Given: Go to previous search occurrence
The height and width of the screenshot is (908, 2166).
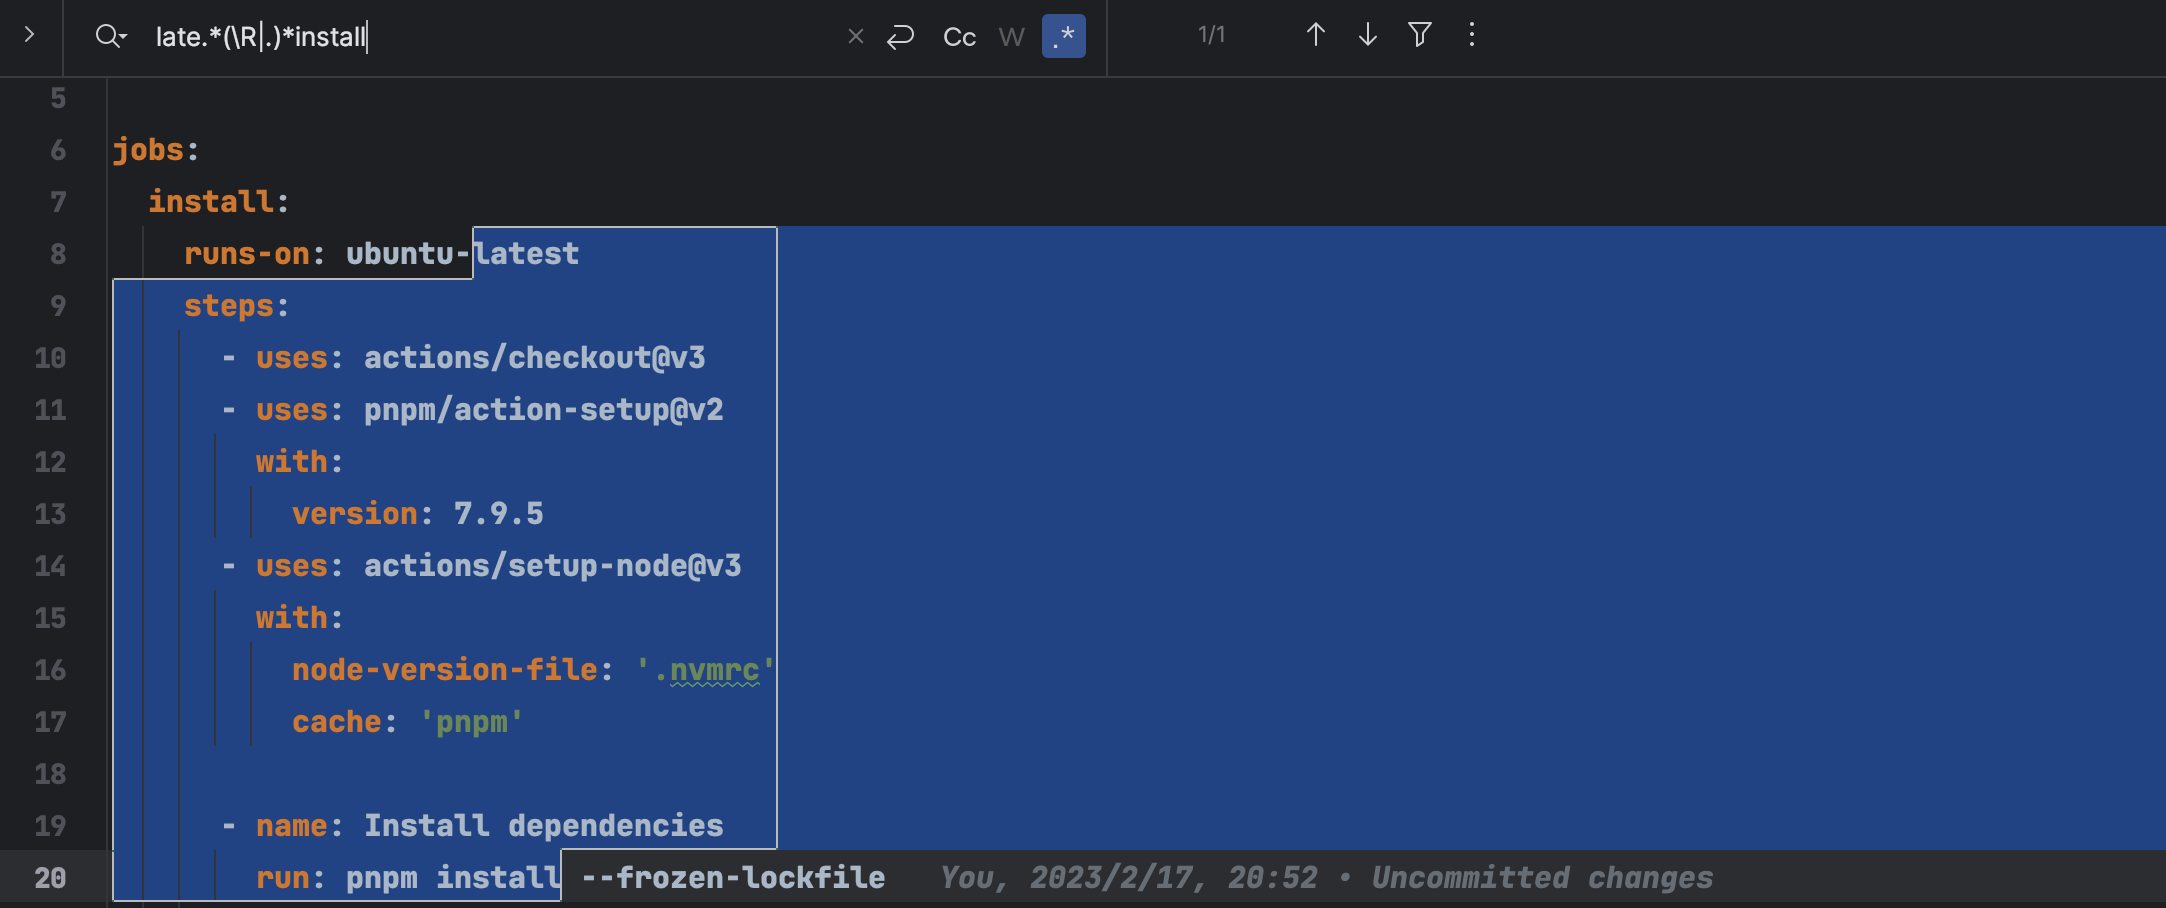Looking at the screenshot, I should click(x=1316, y=35).
